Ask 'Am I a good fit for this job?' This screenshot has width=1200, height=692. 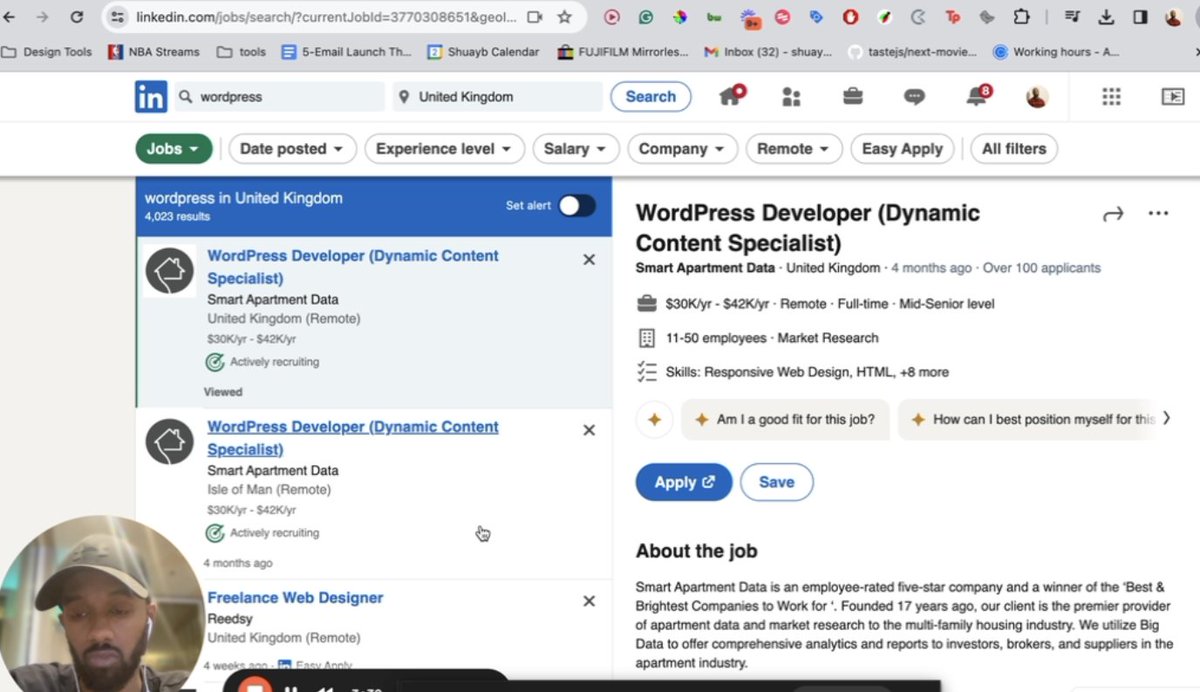(x=785, y=420)
